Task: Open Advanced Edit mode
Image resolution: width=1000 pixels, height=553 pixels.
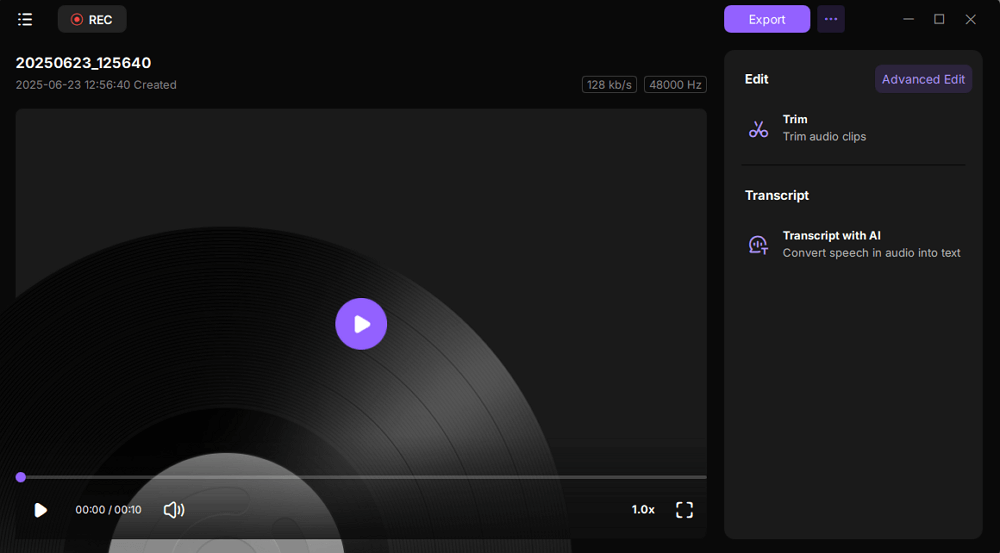Action: pyautogui.click(x=923, y=79)
